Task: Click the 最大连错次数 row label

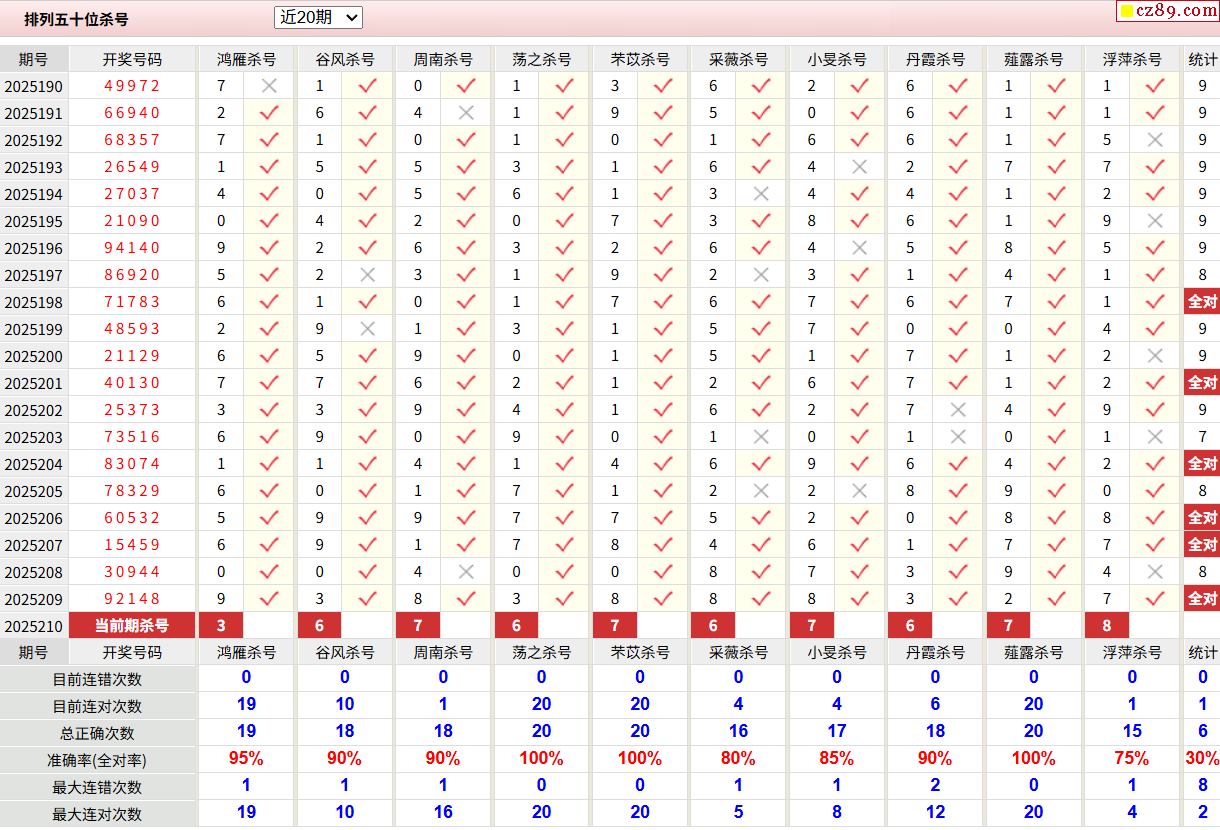Action: (97, 787)
